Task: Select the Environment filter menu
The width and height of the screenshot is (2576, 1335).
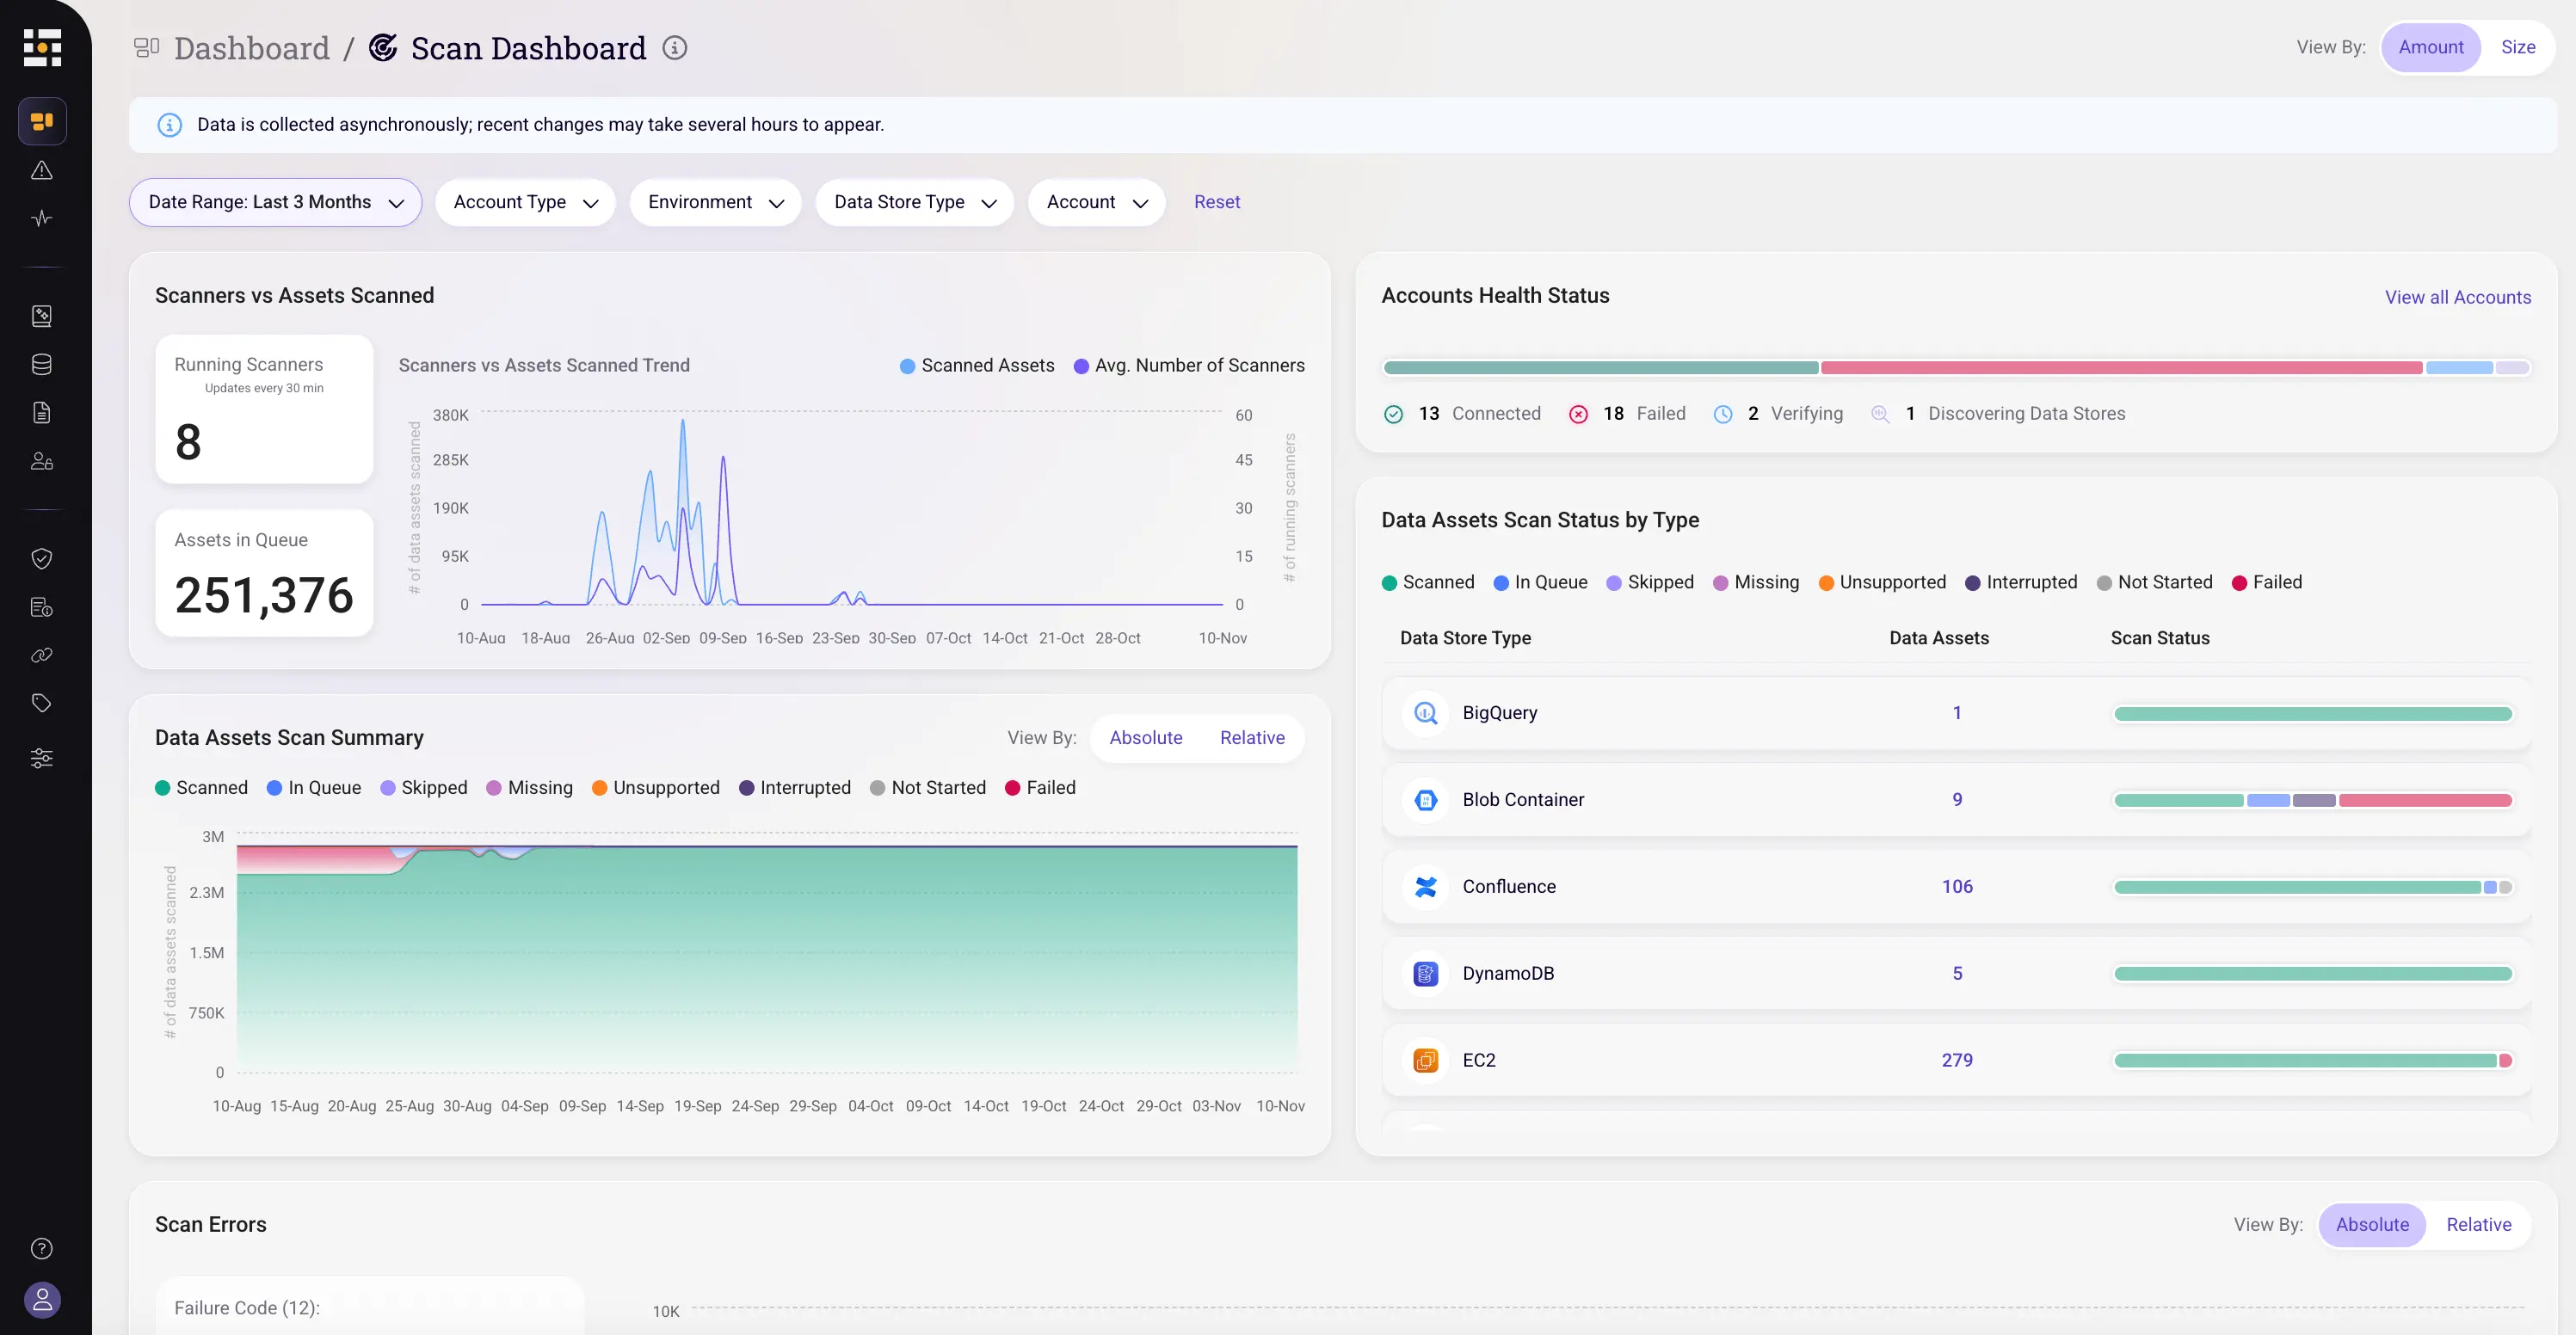Action: point(715,202)
